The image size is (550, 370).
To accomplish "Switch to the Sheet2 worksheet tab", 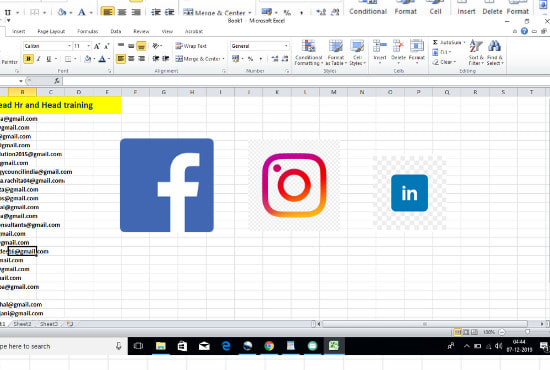I will (x=22, y=324).
